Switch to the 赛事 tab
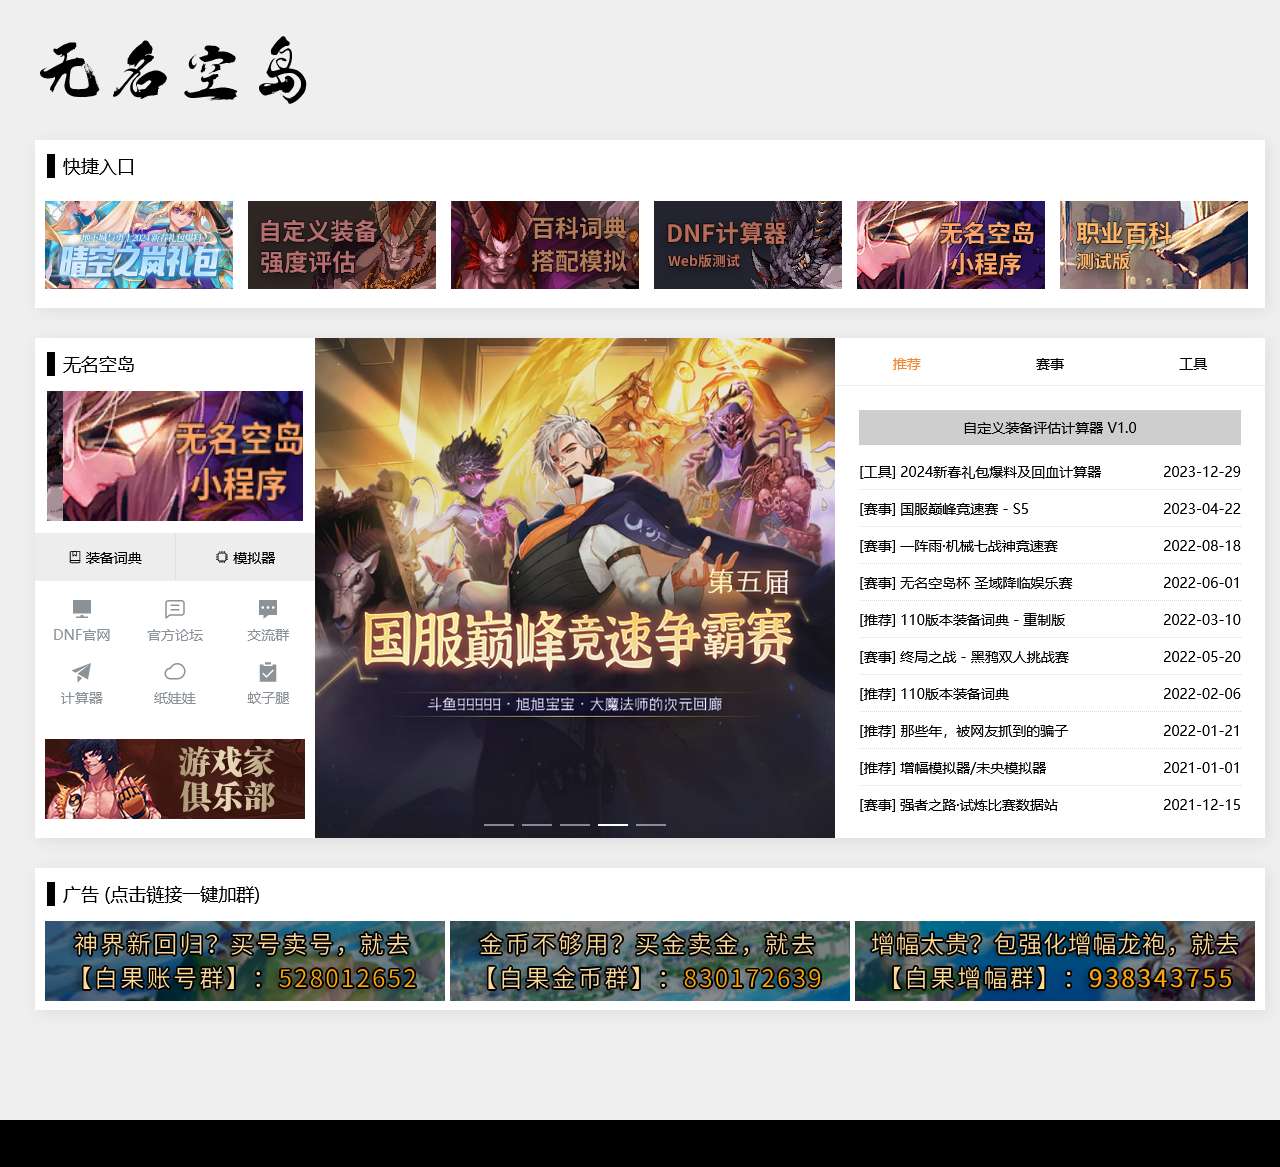 pyautogui.click(x=1050, y=364)
